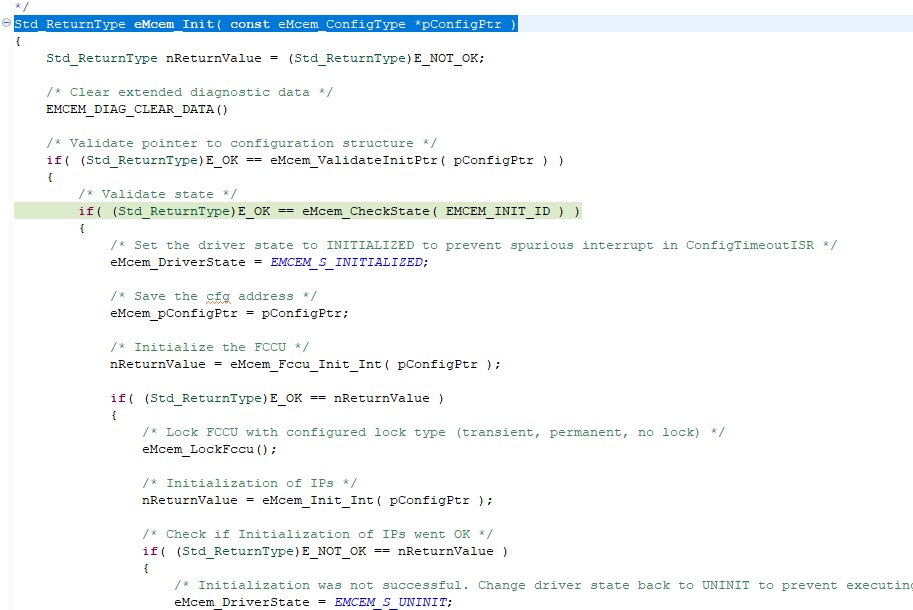This screenshot has width=913, height=610.
Task: Click the E_NOT_OK == nReturnValue condition
Action: (x=397, y=551)
